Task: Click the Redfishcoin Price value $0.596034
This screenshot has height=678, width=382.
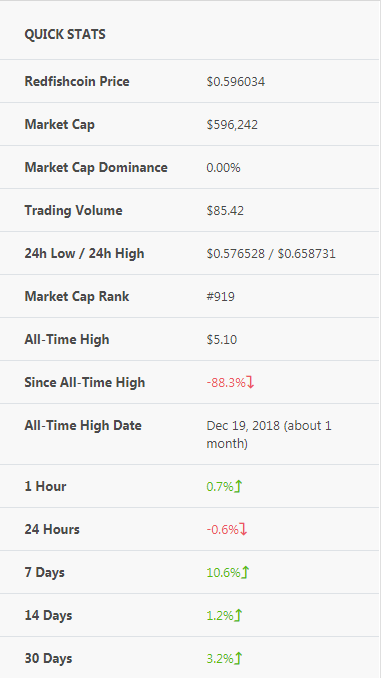Action: pos(236,82)
